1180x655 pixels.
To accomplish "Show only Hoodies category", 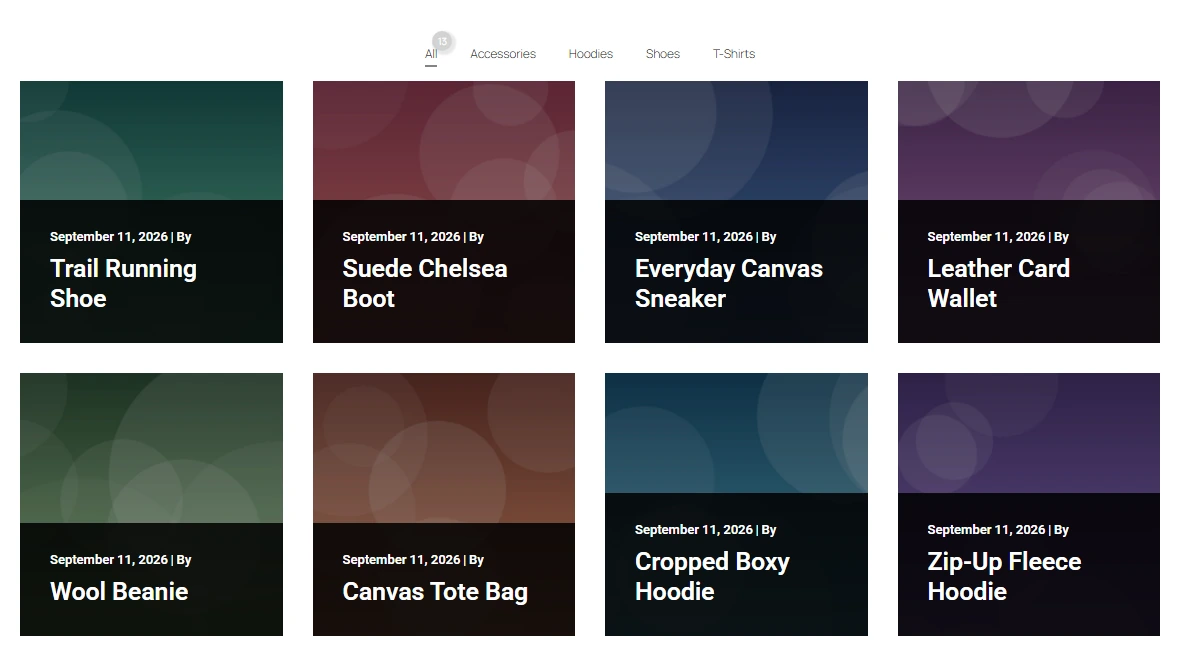I will pos(591,54).
